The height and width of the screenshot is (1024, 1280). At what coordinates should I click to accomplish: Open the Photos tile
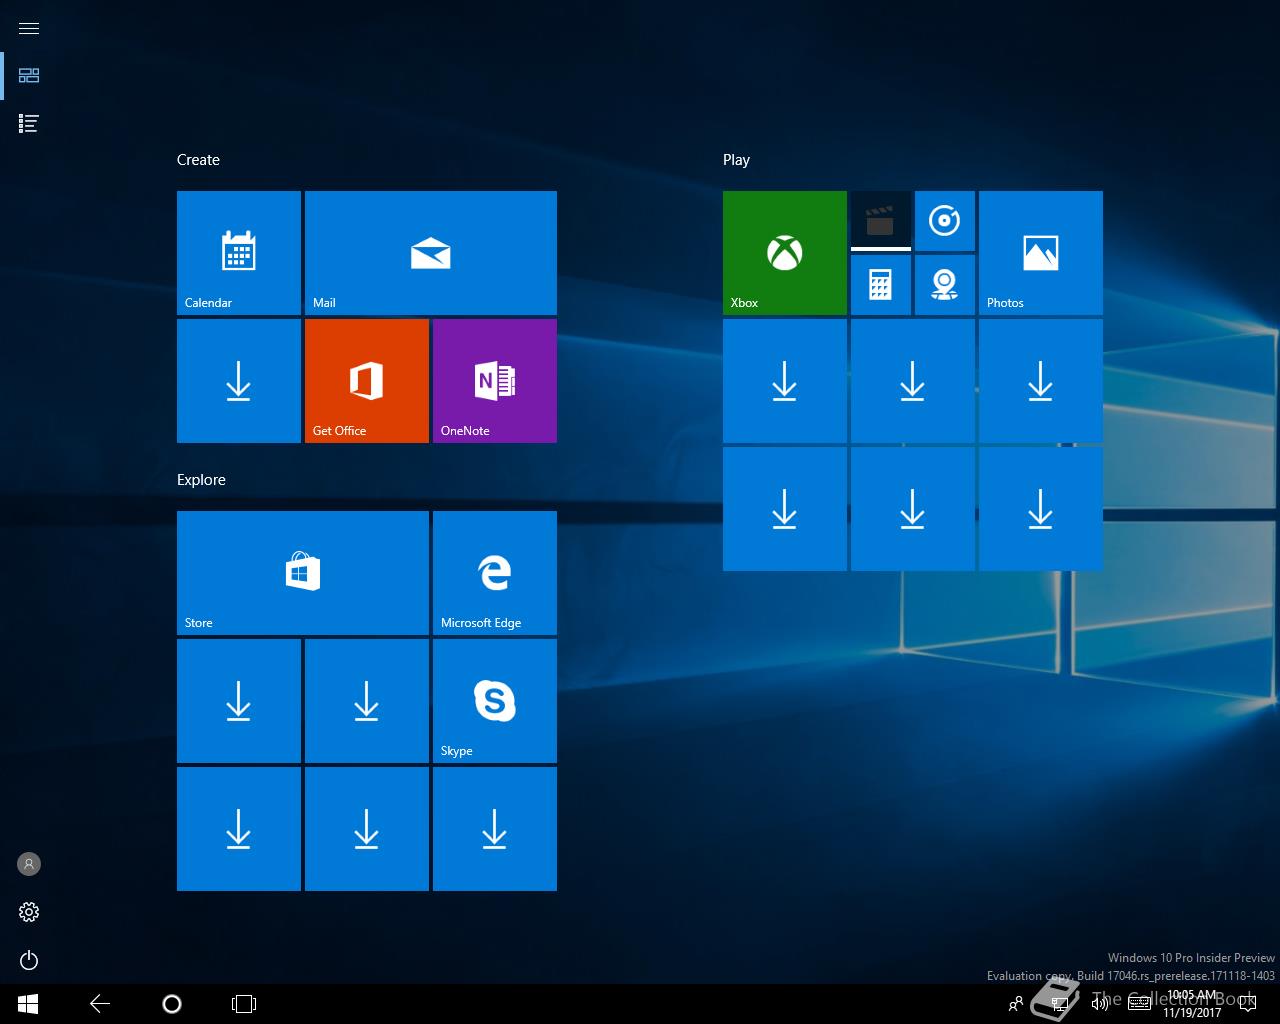click(x=1041, y=253)
